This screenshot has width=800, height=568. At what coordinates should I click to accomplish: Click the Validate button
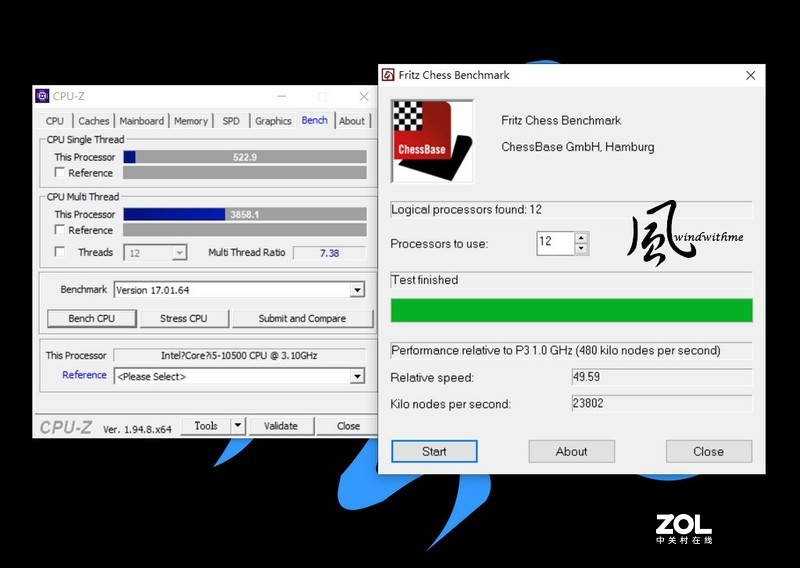(281, 426)
